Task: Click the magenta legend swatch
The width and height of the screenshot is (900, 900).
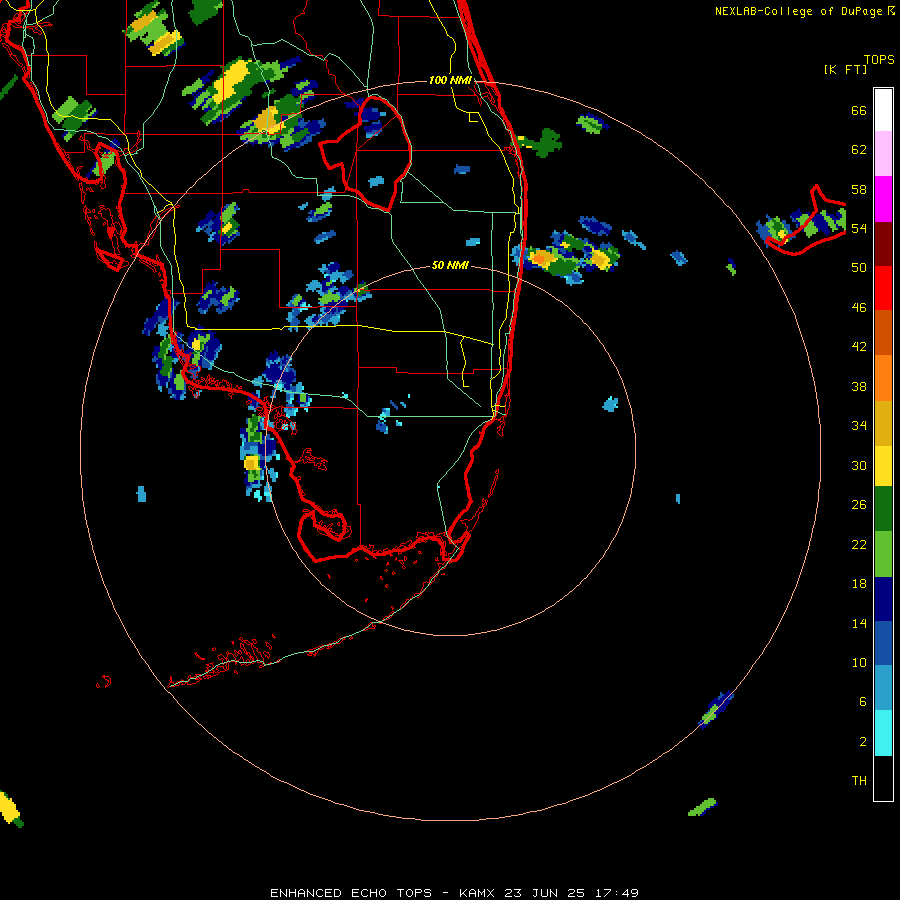Action: pyautogui.click(x=883, y=199)
